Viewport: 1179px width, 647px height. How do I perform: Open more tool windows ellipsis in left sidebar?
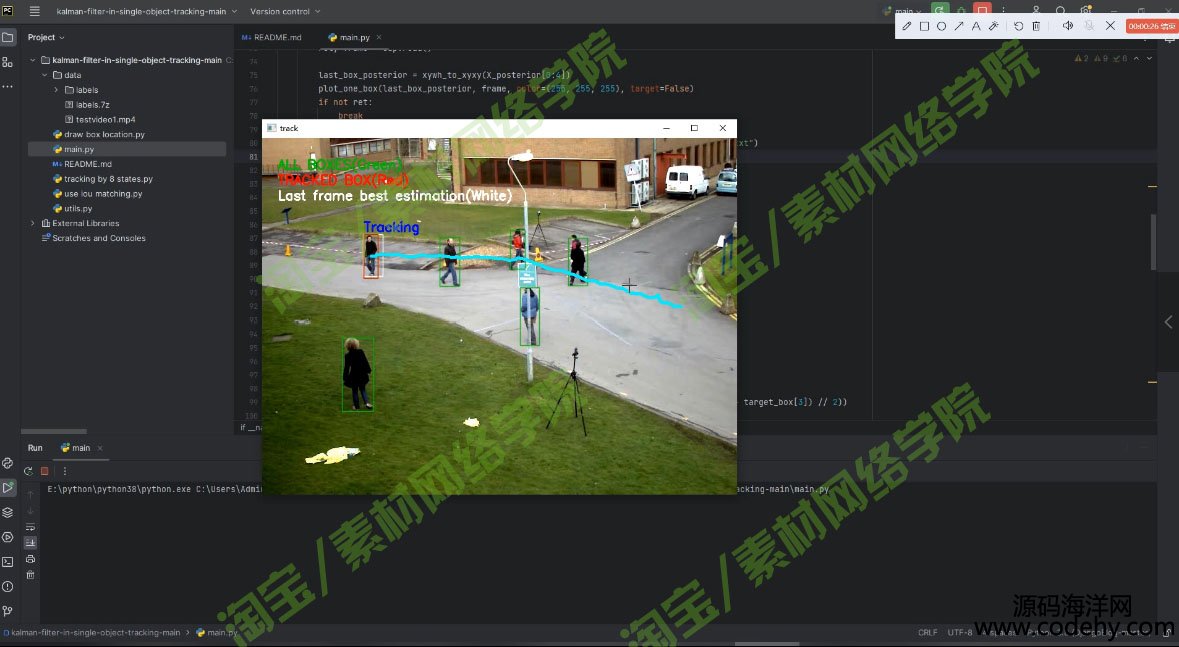(8, 87)
